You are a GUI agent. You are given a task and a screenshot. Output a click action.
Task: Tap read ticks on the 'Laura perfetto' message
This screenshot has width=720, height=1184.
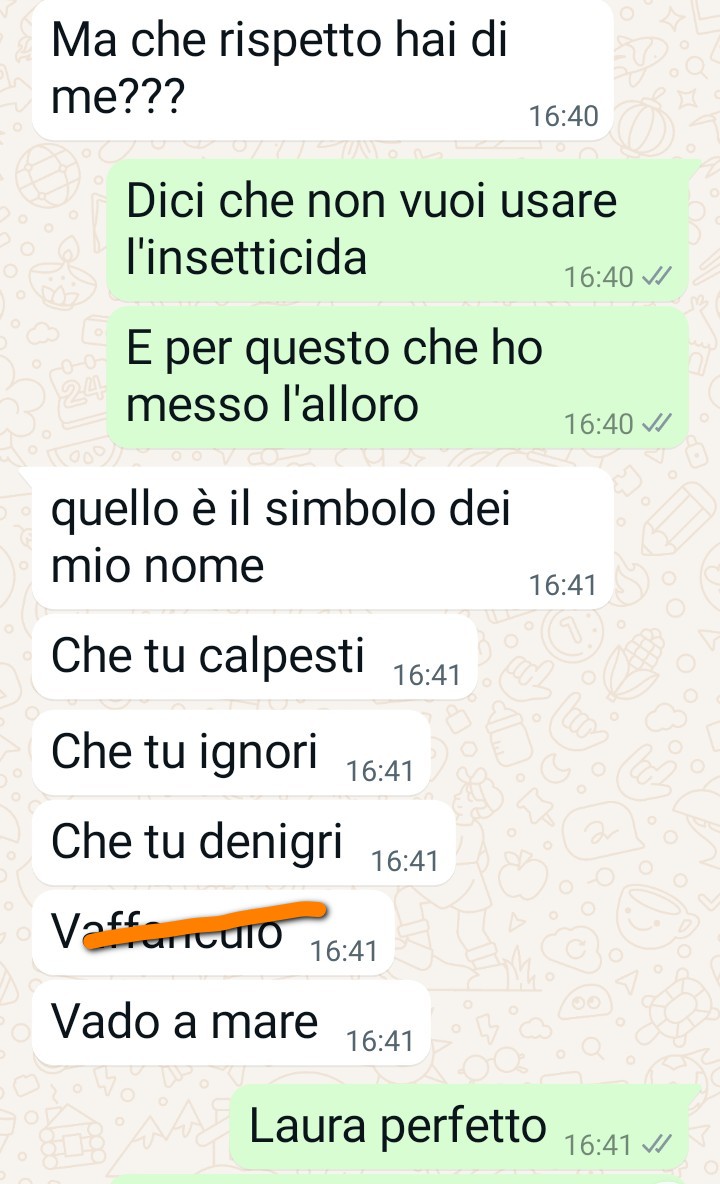[x=656, y=1145]
